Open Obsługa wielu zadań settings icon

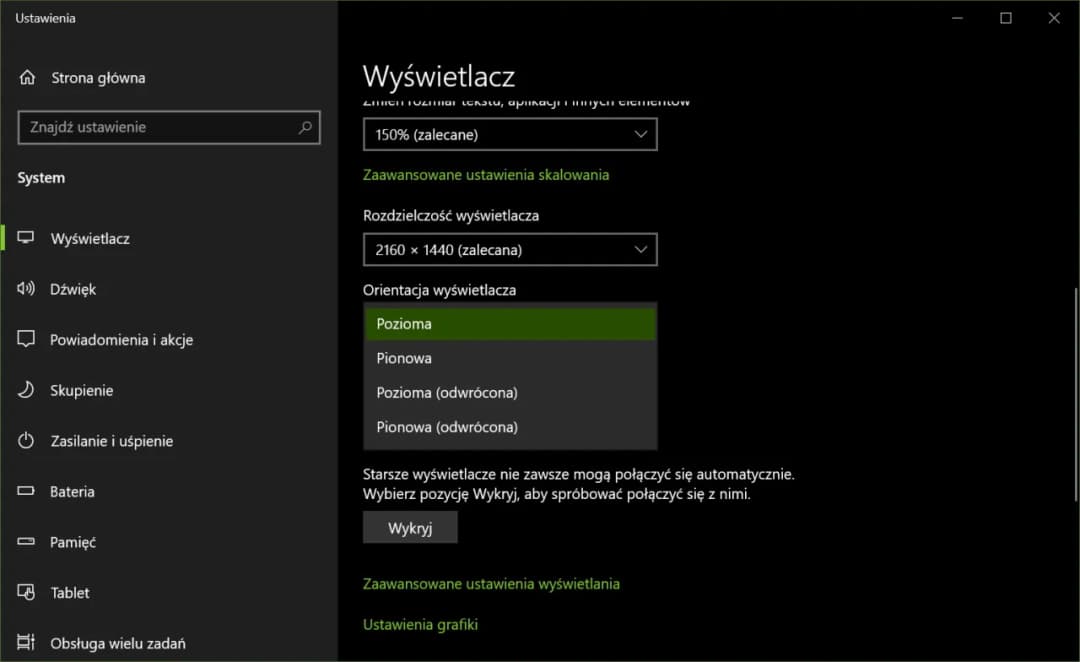coord(25,643)
